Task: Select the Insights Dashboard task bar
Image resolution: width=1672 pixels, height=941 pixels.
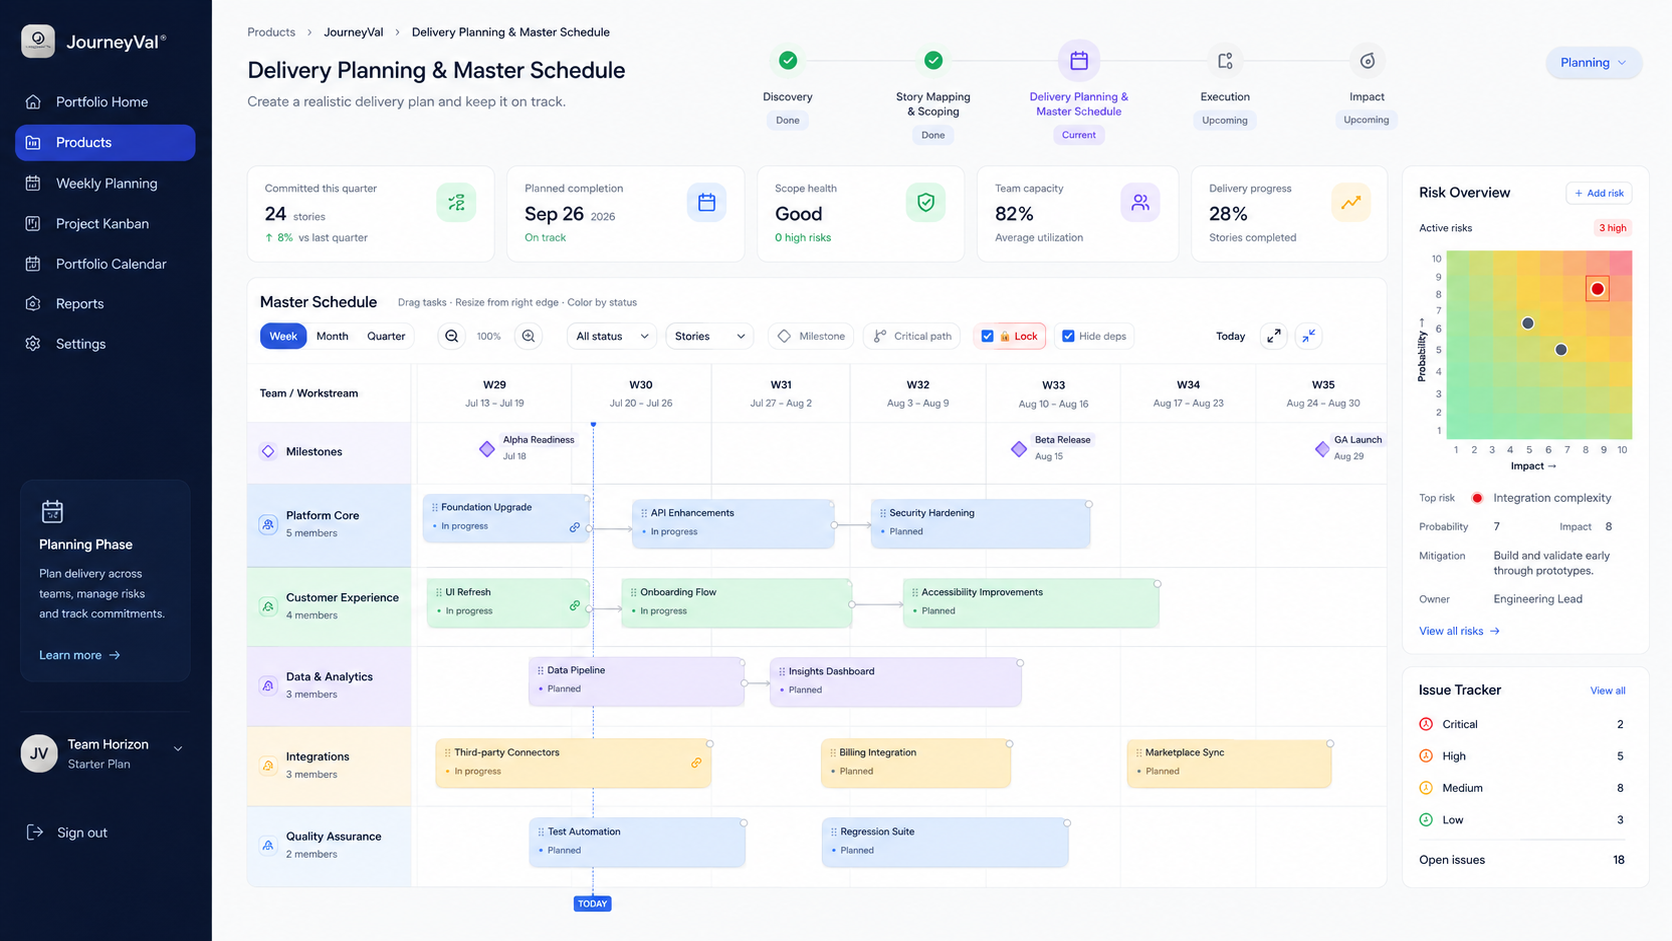Action: click(895, 682)
